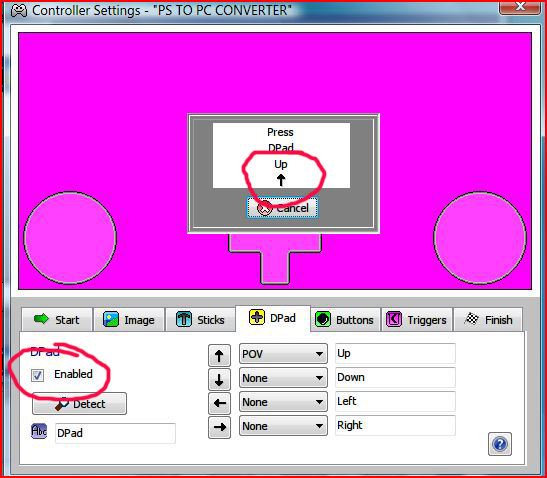The height and width of the screenshot is (478, 547).
Task: Click the Up label text field
Action: tap(395, 353)
